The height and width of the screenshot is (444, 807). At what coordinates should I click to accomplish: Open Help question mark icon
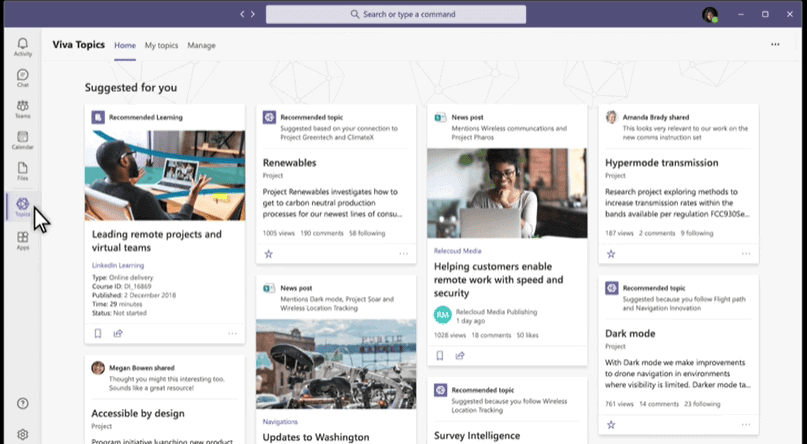tap(22, 403)
